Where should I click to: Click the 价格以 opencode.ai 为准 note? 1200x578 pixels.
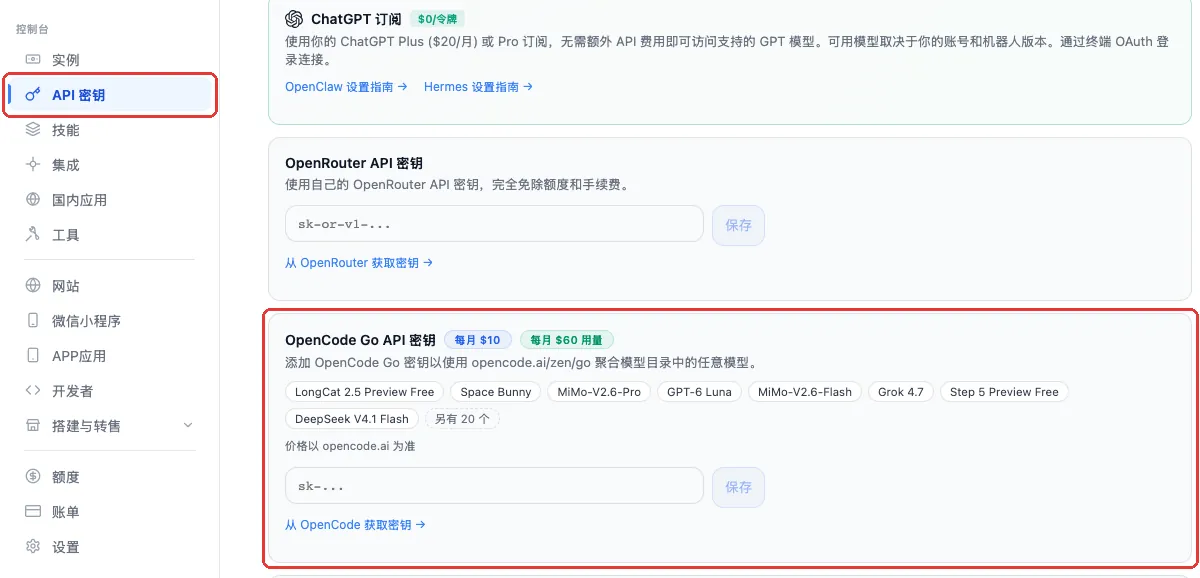point(350,446)
